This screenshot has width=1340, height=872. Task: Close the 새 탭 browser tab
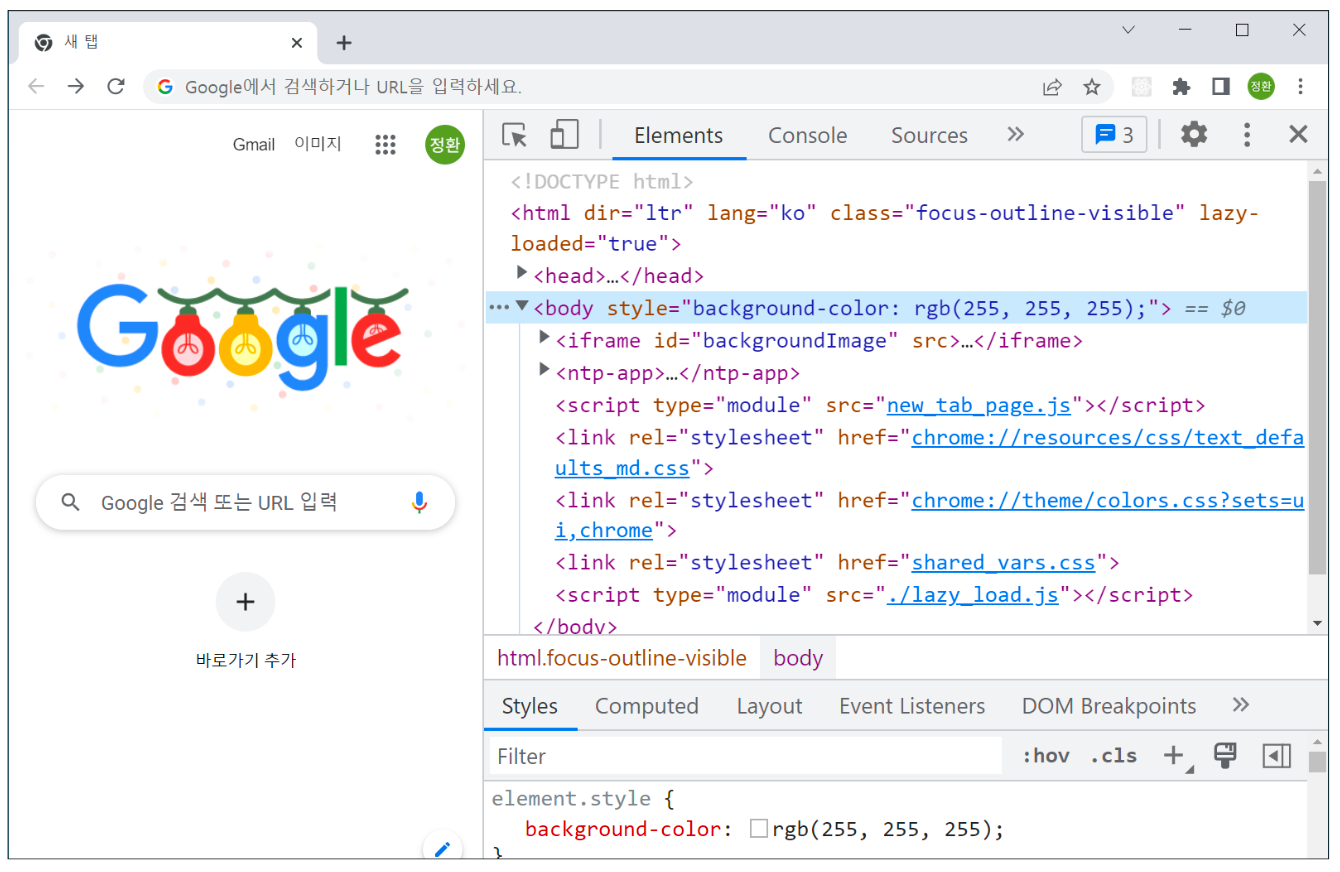coord(297,43)
